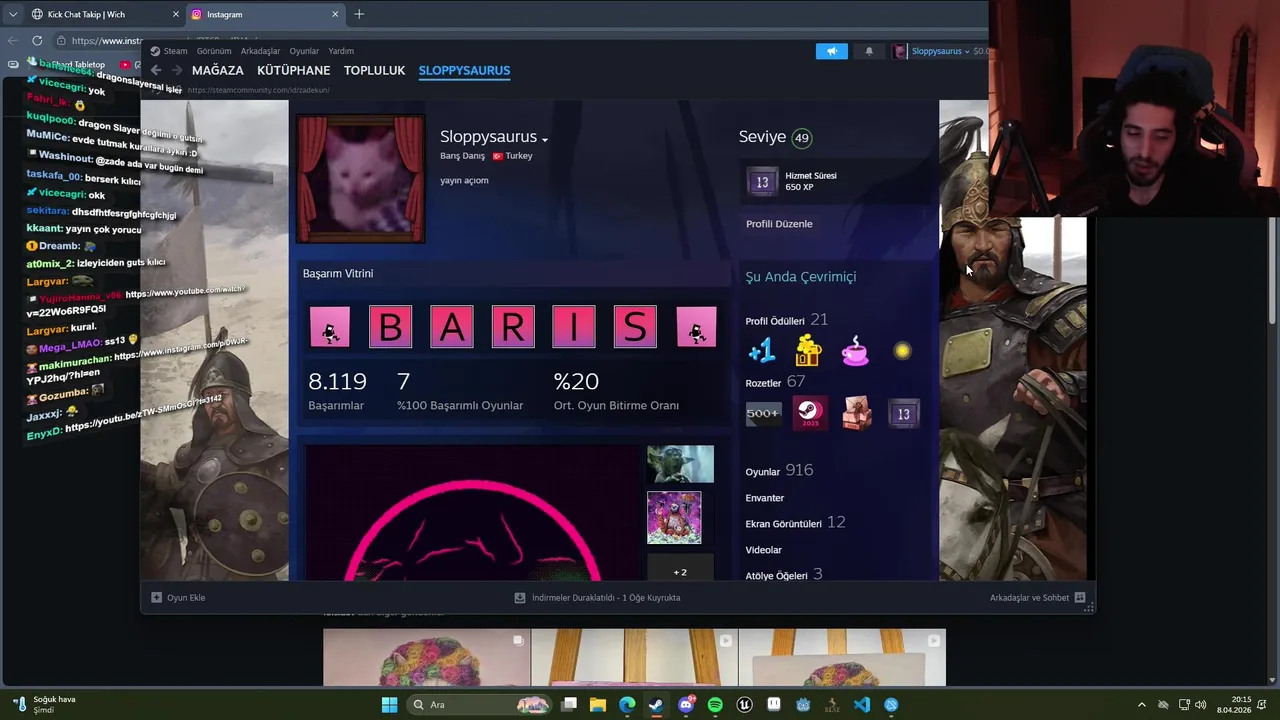1280x720 pixels.
Task: Close the Instagram browser tab
Action: click(x=335, y=14)
